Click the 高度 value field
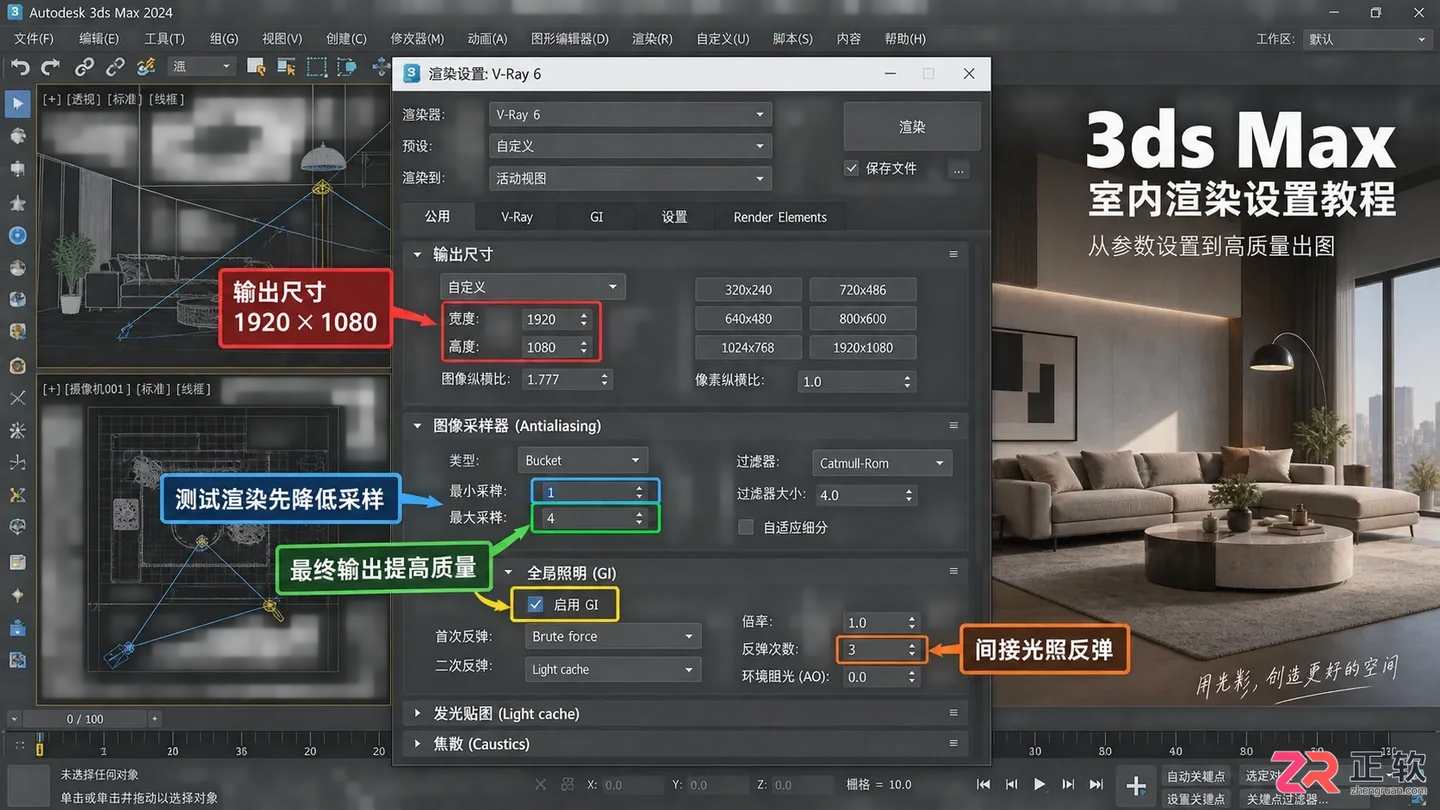This screenshot has height=810, width=1440. point(549,347)
